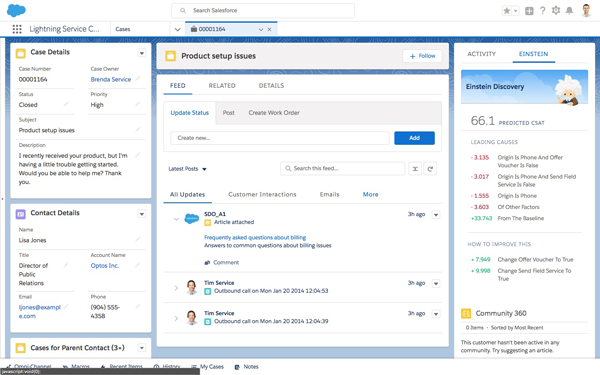Click the Follow button
600x375 pixels.
422,56
